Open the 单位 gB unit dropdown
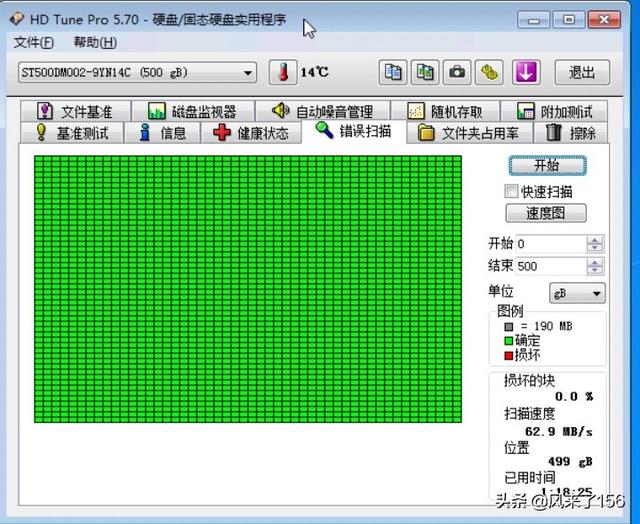Image resolution: width=640 pixels, height=524 pixels. pos(577,293)
